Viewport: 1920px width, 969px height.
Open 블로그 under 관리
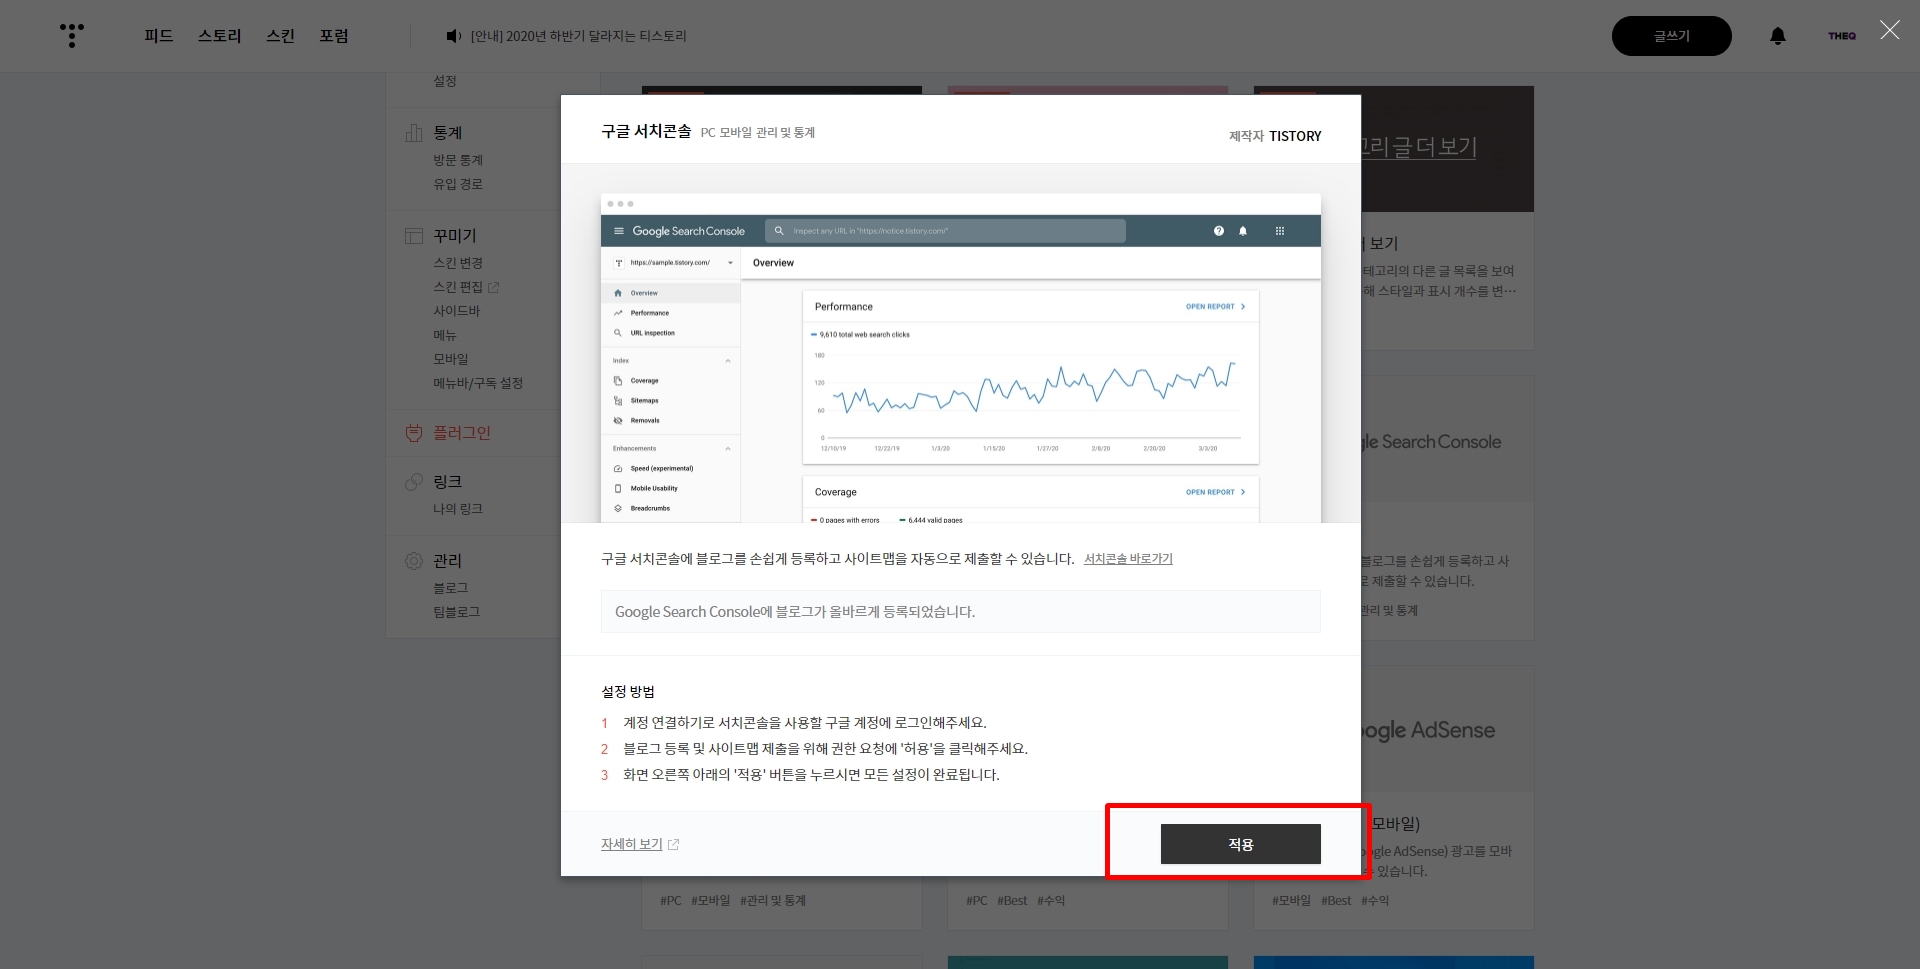pyautogui.click(x=451, y=588)
